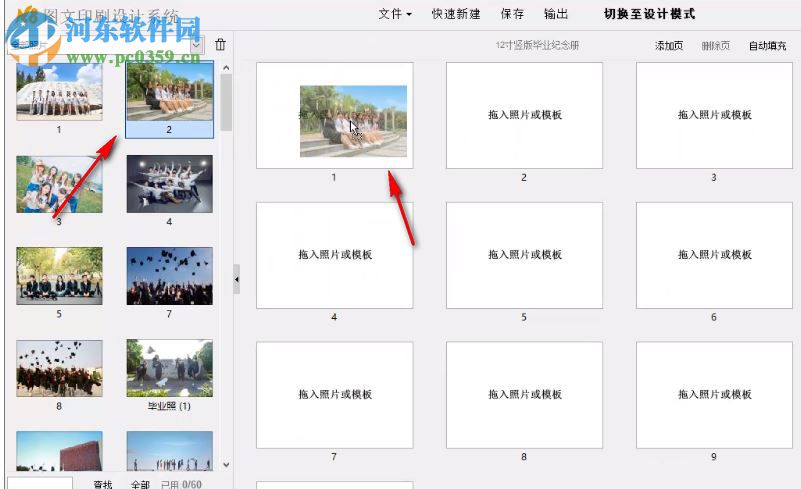This screenshot has width=801, height=489.
Task: Click 保存 to save project
Action: [512, 14]
